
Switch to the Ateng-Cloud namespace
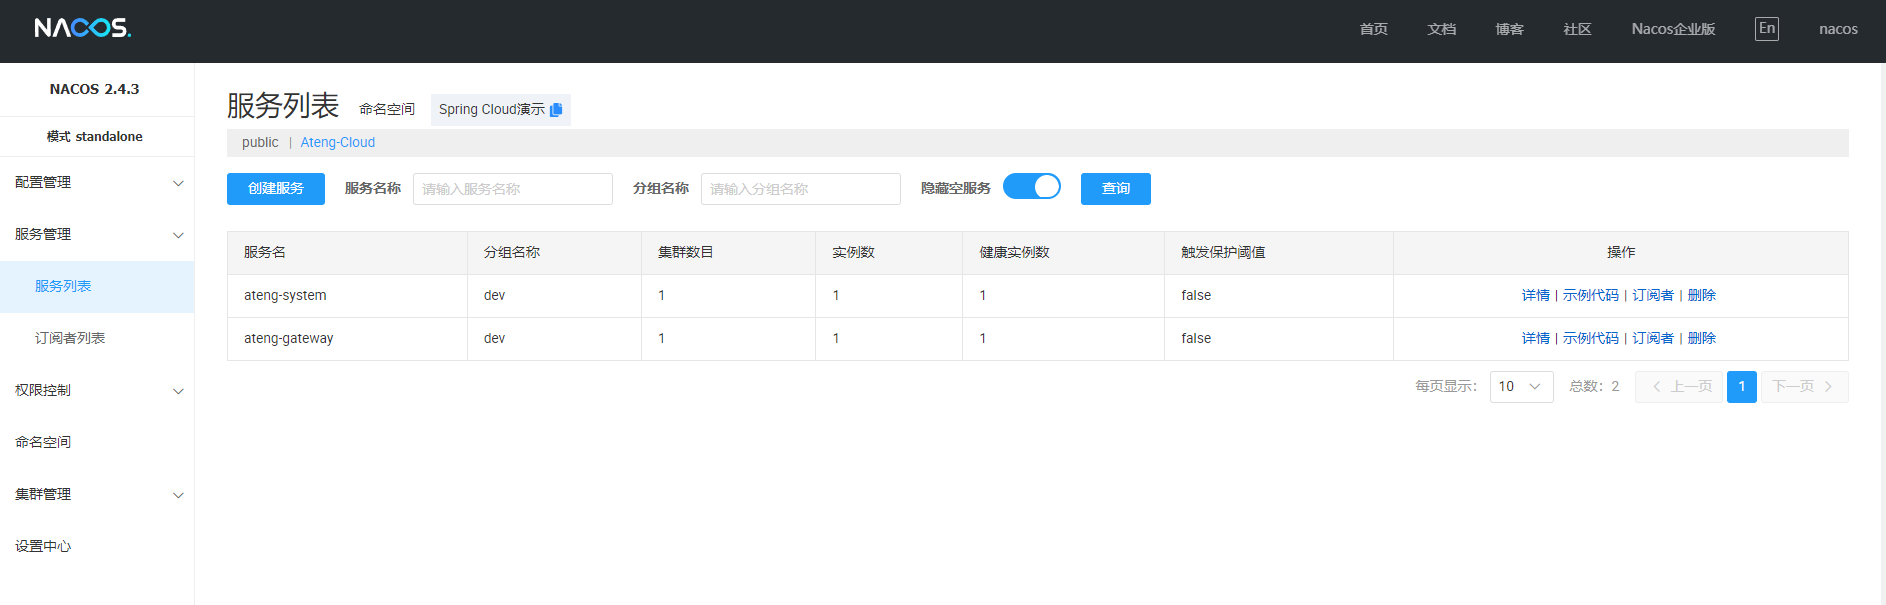pos(337,143)
